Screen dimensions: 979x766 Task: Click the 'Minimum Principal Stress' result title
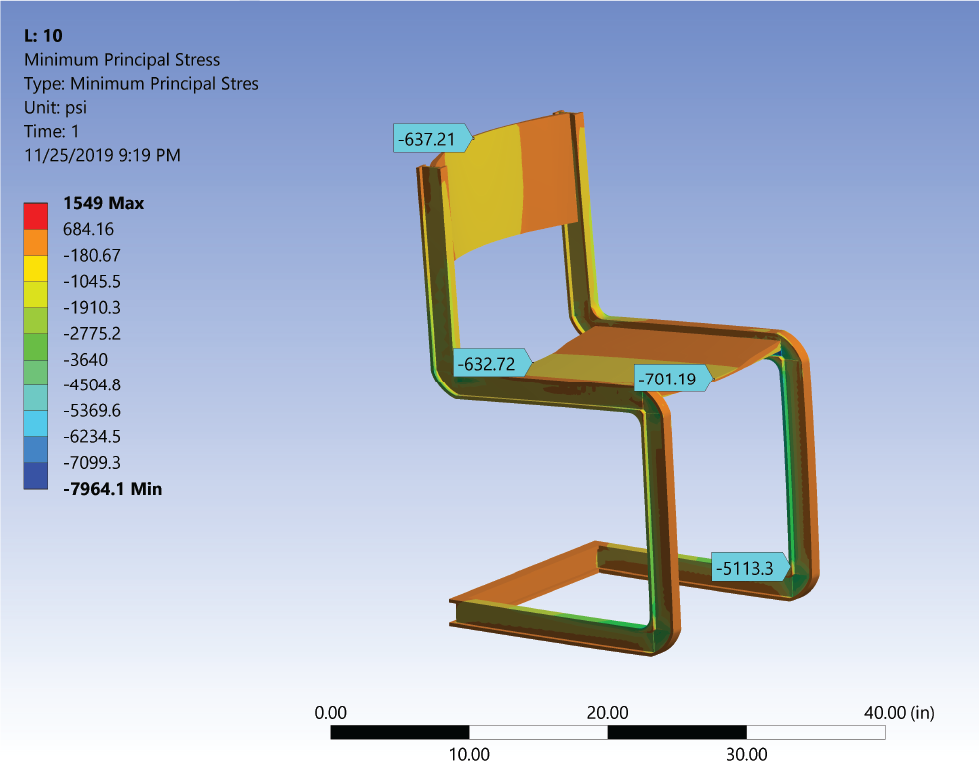122,60
